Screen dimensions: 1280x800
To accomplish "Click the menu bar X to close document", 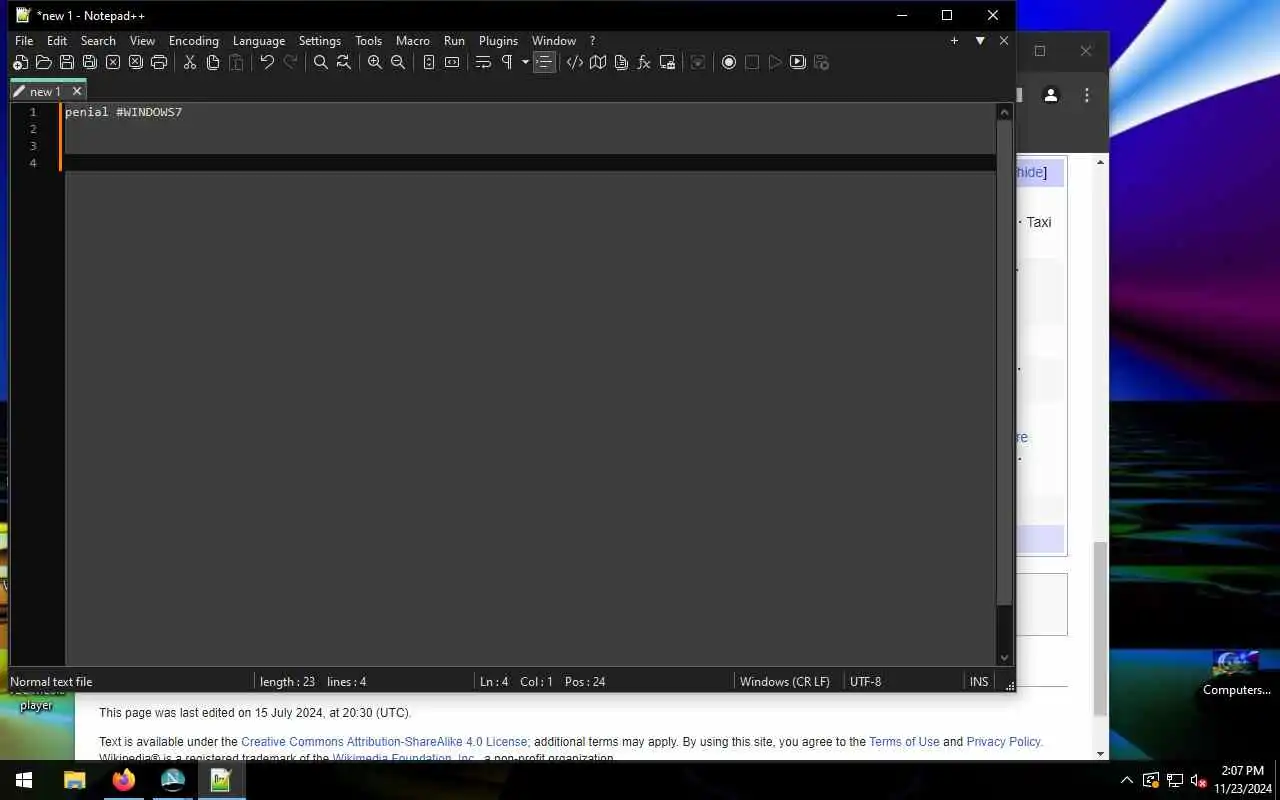I will pos(1004,41).
